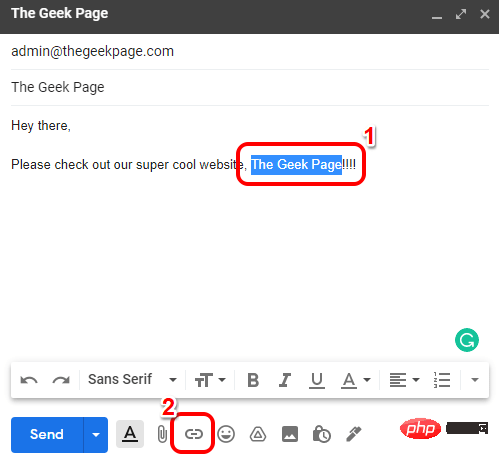This screenshot has height=461, width=499.
Task: Toggle italic formatting
Action: pyautogui.click(x=285, y=380)
